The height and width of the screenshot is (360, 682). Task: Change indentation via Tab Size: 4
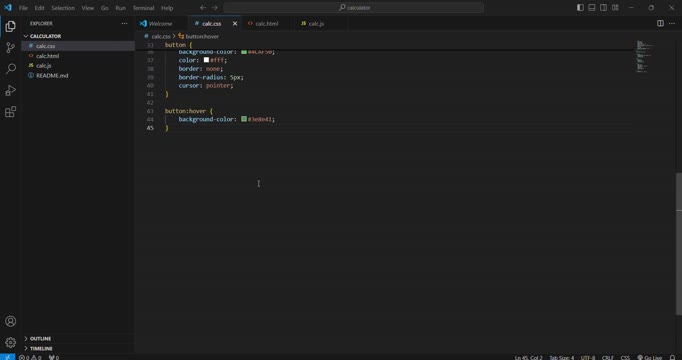(x=562, y=357)
